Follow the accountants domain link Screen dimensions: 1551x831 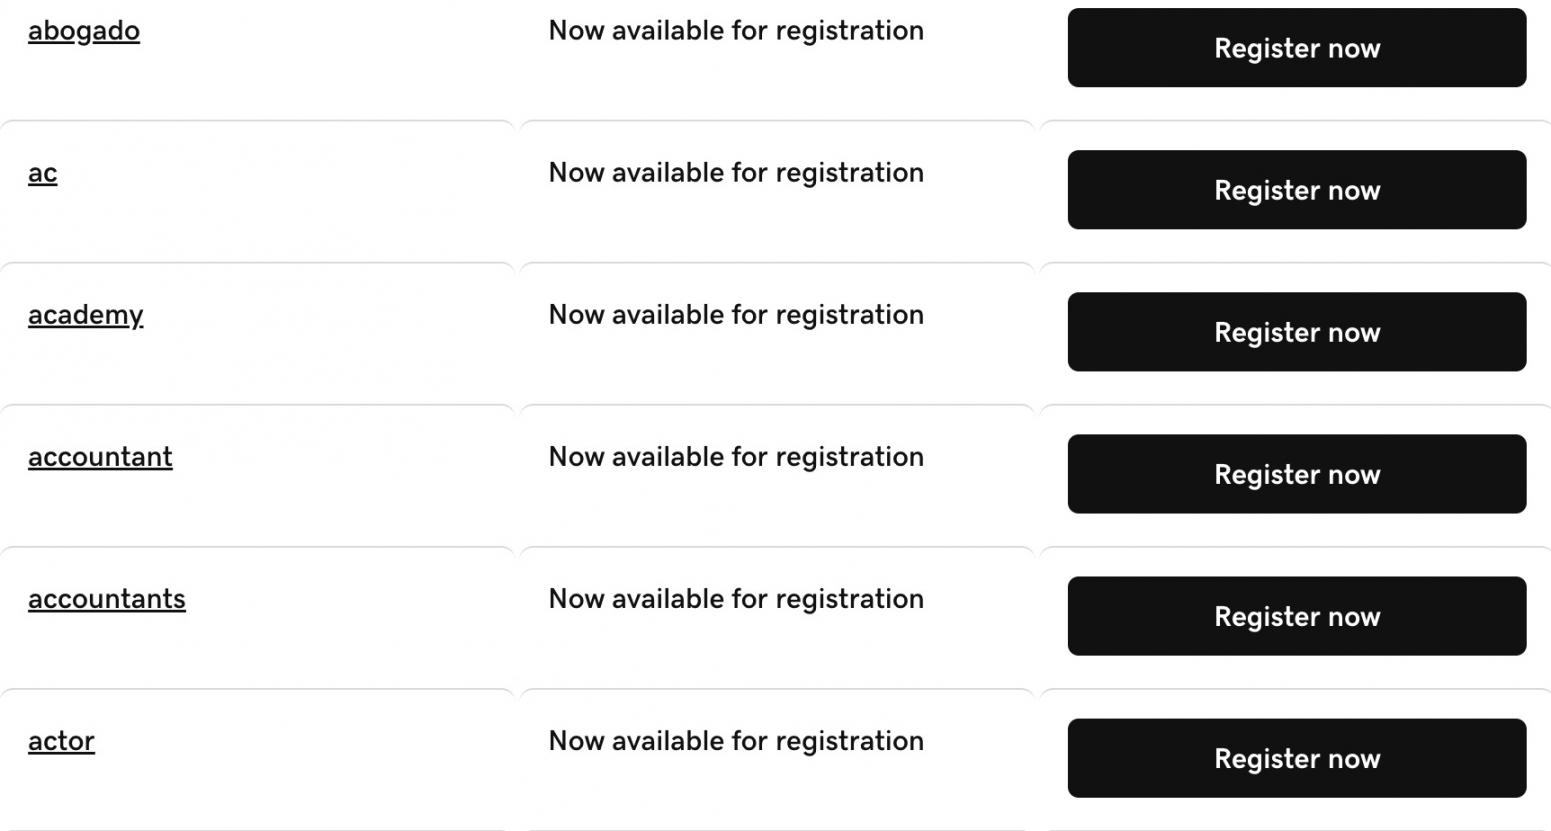tap(107, 599)
